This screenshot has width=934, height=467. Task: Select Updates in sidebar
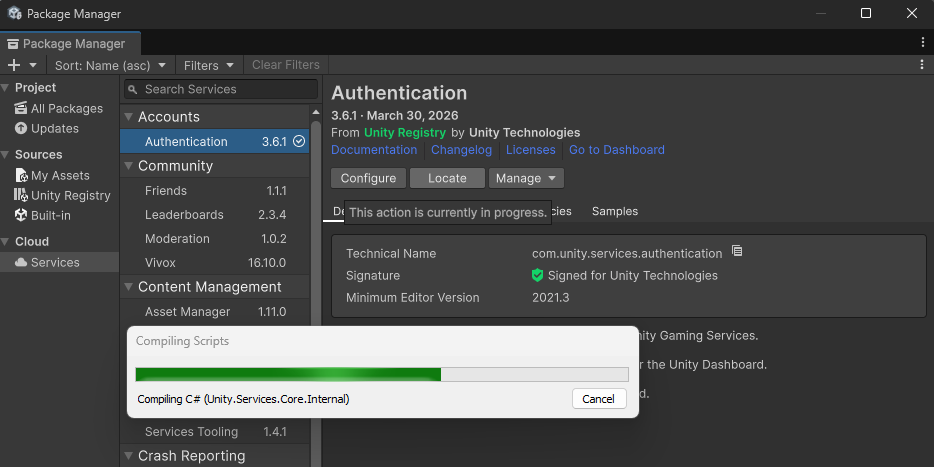tap(60, 129)
